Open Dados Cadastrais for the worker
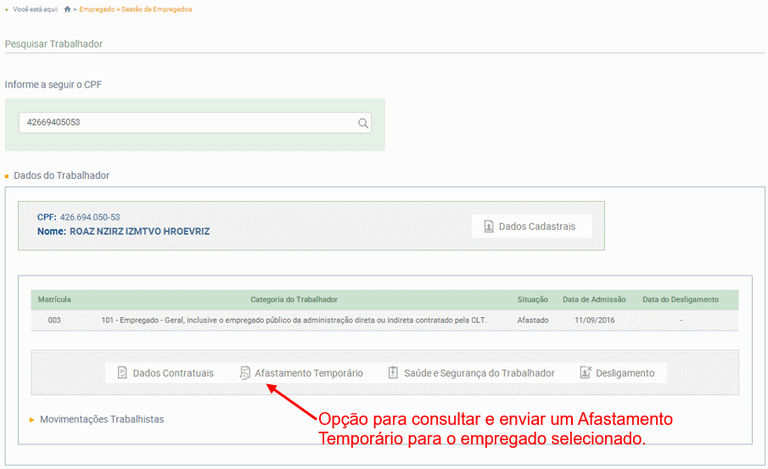768x469 pixels. tap(531, 227)
